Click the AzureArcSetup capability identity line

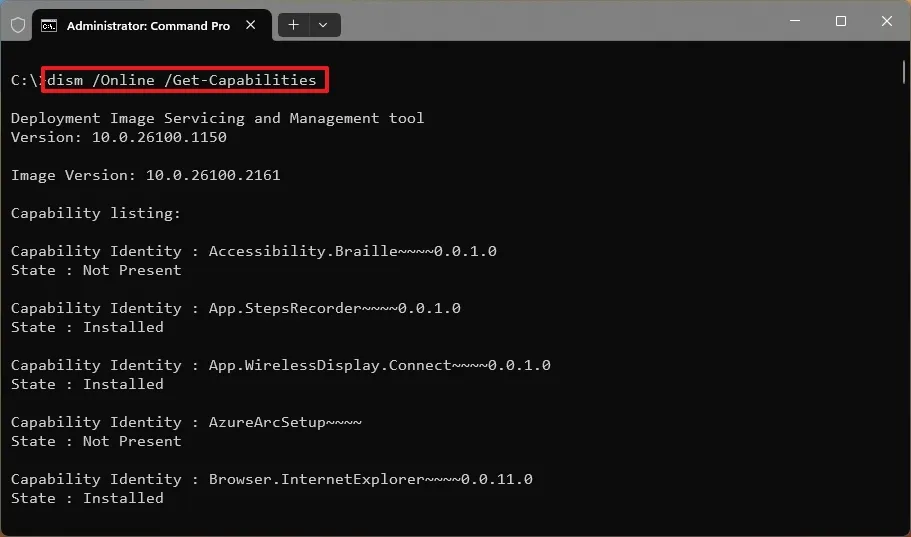click(x=186, y=422)
